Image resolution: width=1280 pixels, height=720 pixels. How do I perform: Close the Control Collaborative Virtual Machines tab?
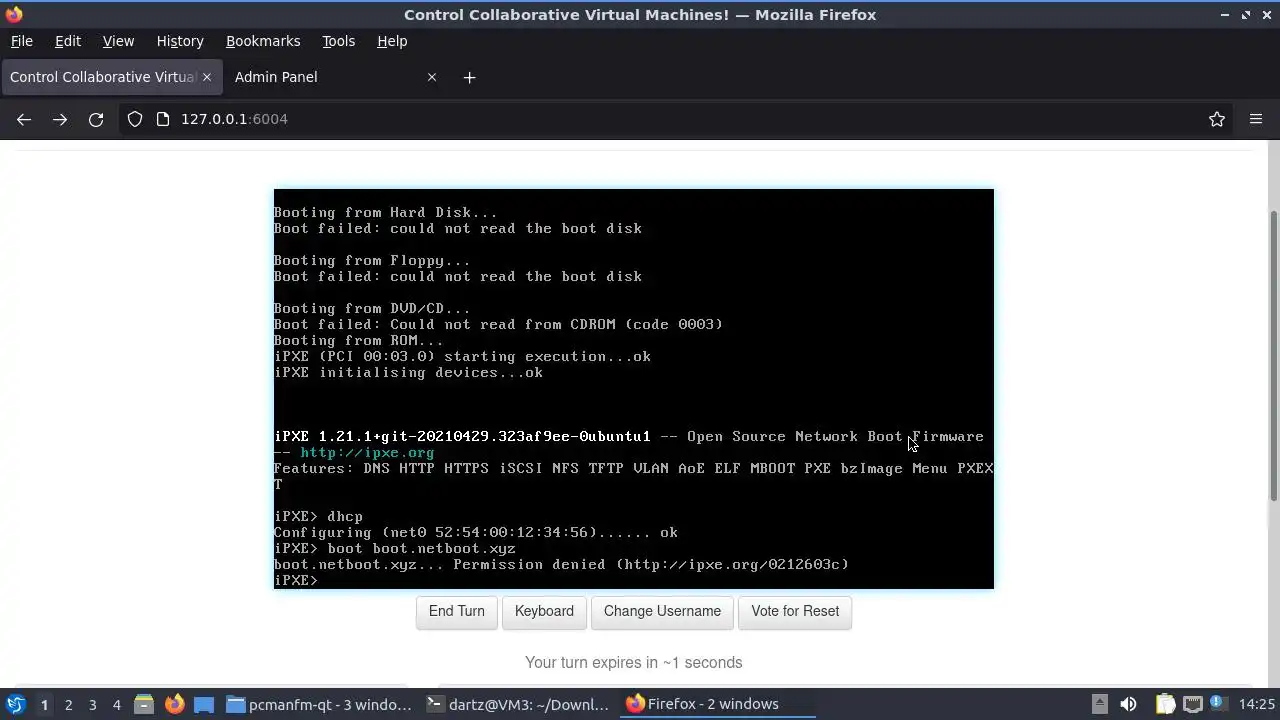207,77
